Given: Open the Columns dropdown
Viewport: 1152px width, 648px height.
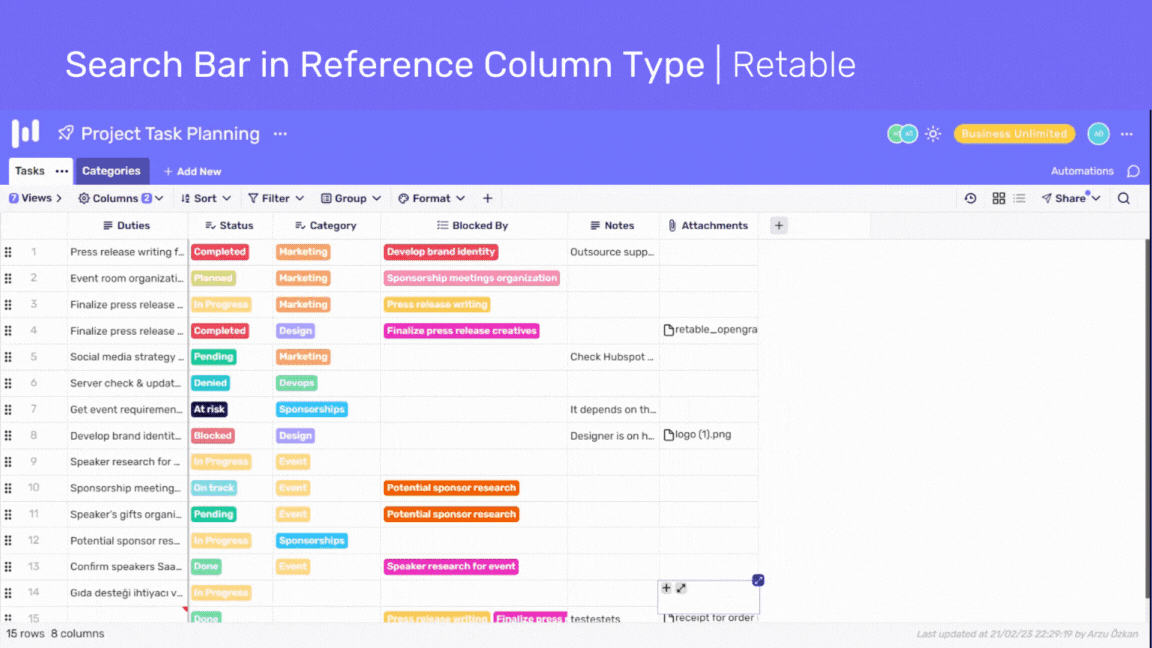Looking at the screenshot, I should [x=120, y=198].
